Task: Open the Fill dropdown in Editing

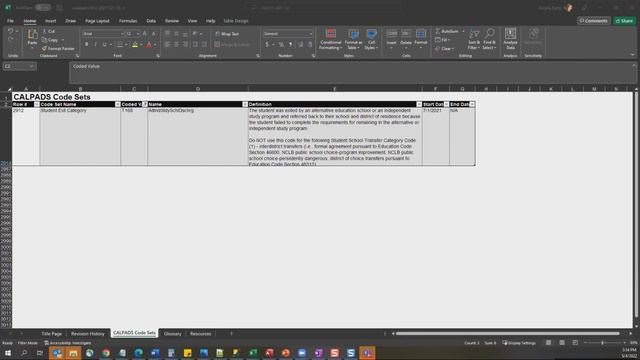Action: pyautogui.click(x=442, y=40)
